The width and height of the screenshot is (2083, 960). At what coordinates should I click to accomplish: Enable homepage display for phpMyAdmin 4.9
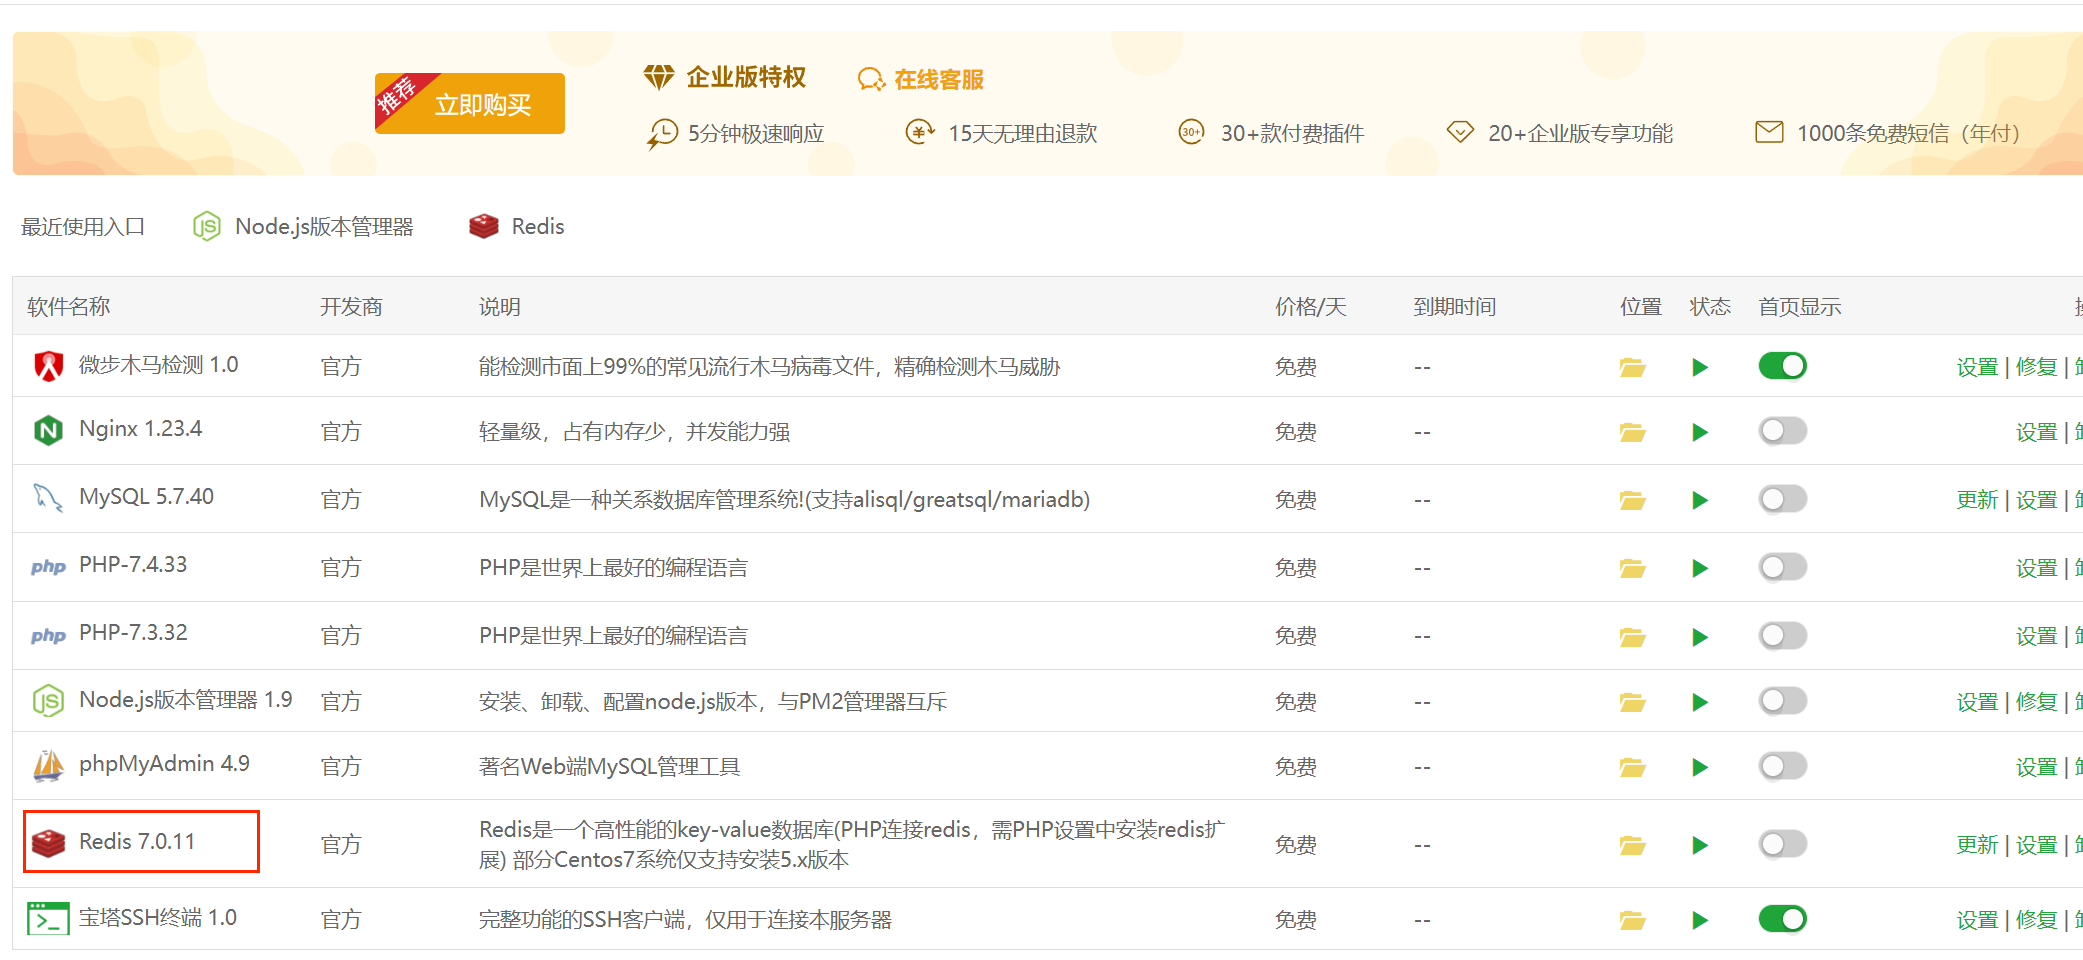(x=1782, y=766)
